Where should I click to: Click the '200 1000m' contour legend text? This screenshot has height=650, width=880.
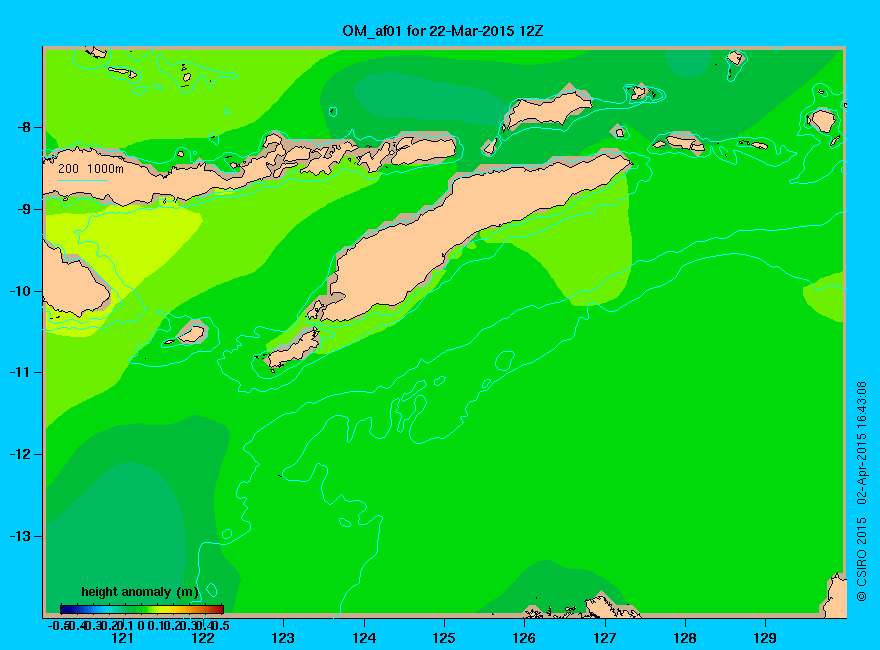91,168
